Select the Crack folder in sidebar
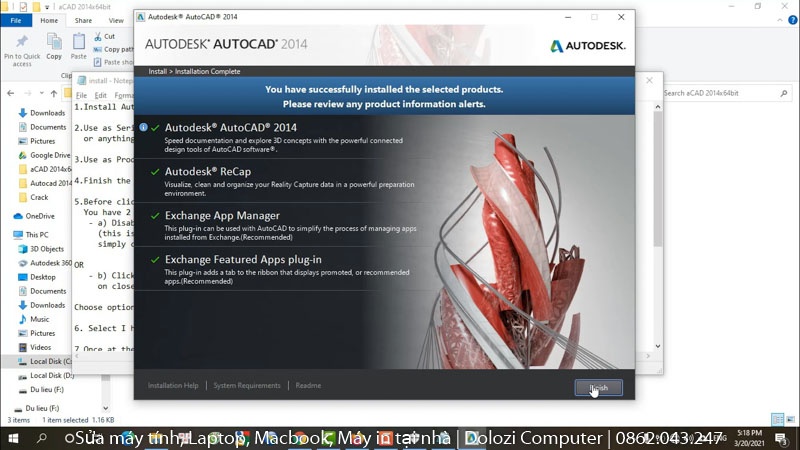This screenshot has width=800, height=450. pos(39,197)
